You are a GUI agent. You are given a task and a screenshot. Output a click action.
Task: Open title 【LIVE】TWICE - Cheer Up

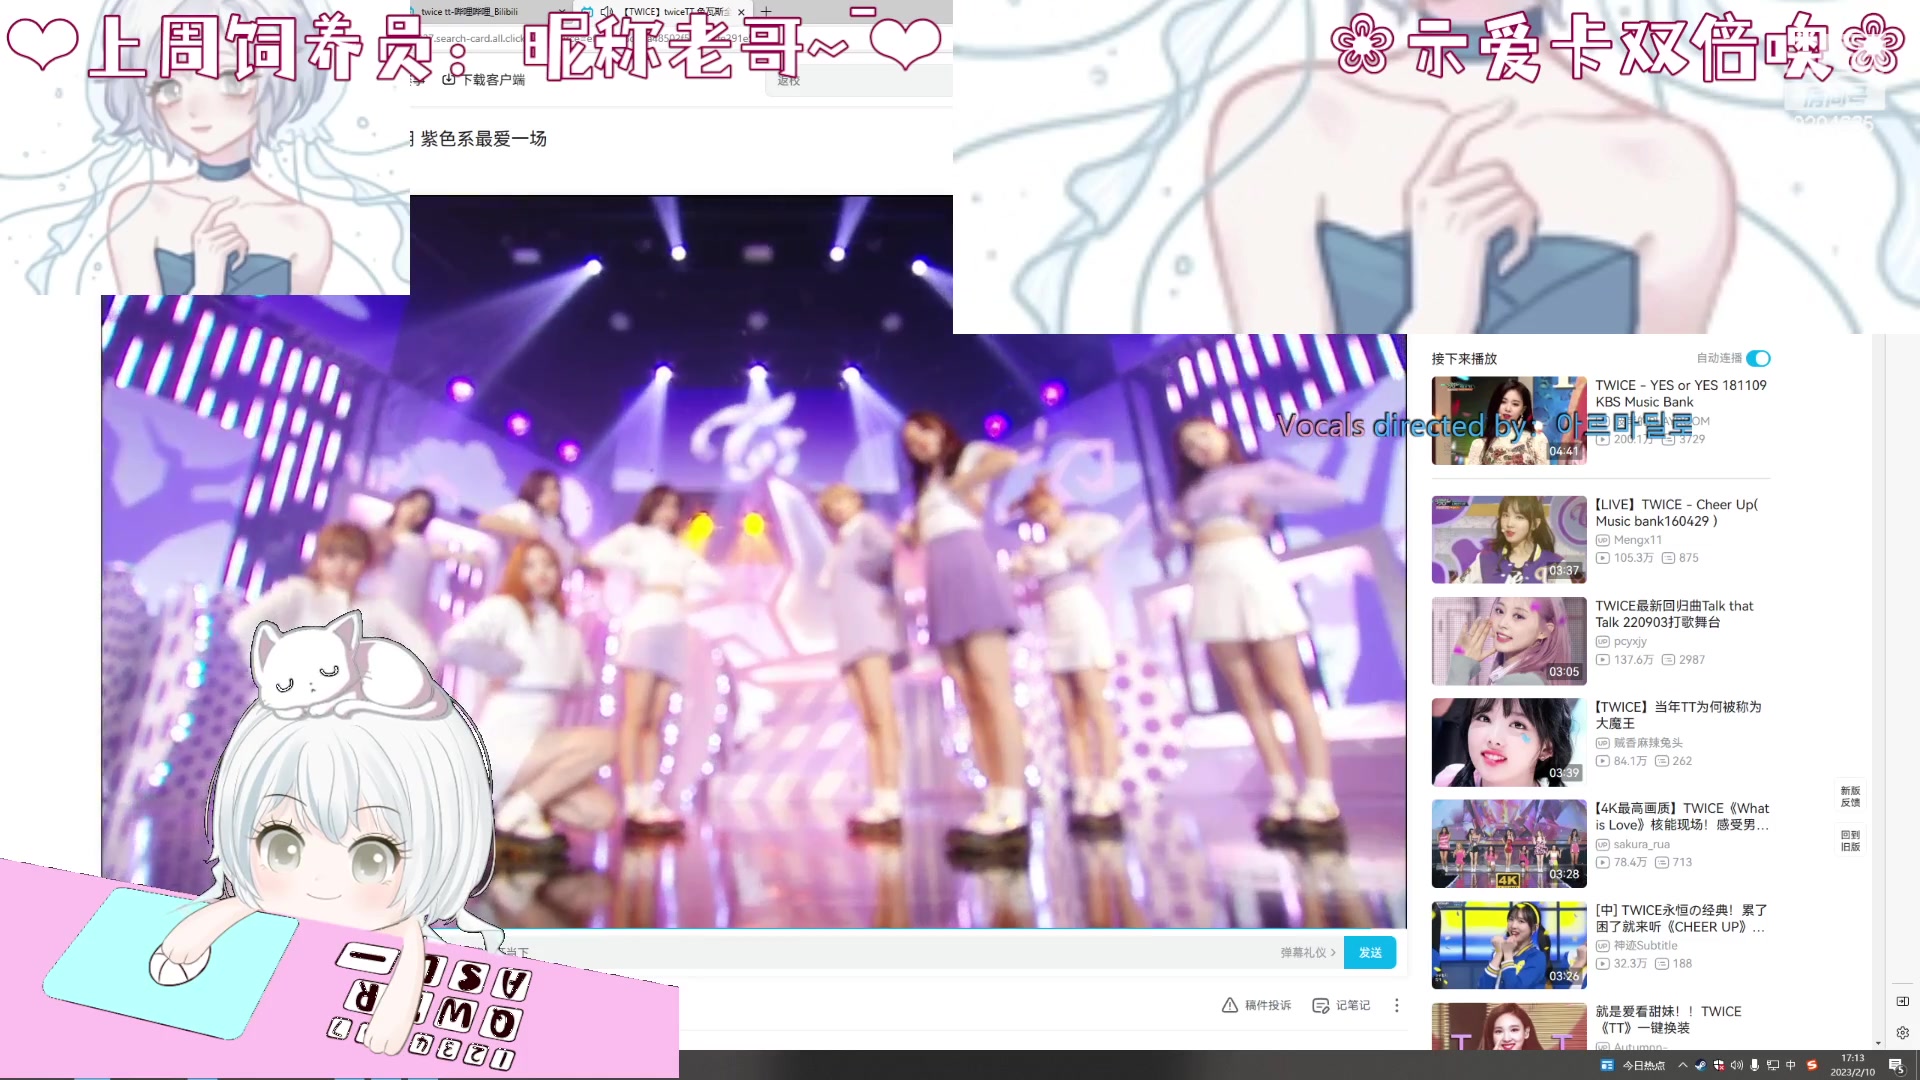[x=1677, y=513]
